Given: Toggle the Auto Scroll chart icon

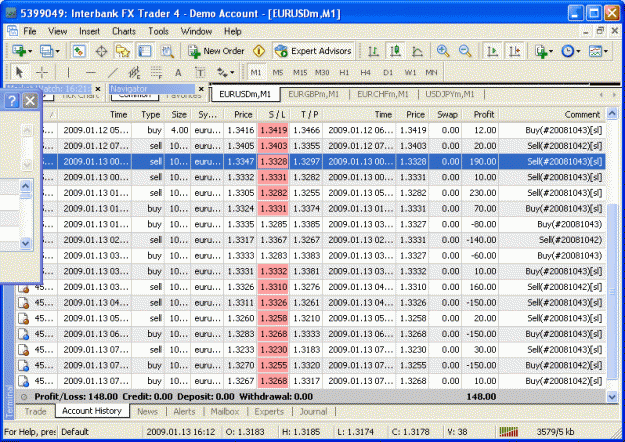Looking at the screenshot, I should [493, 51].
